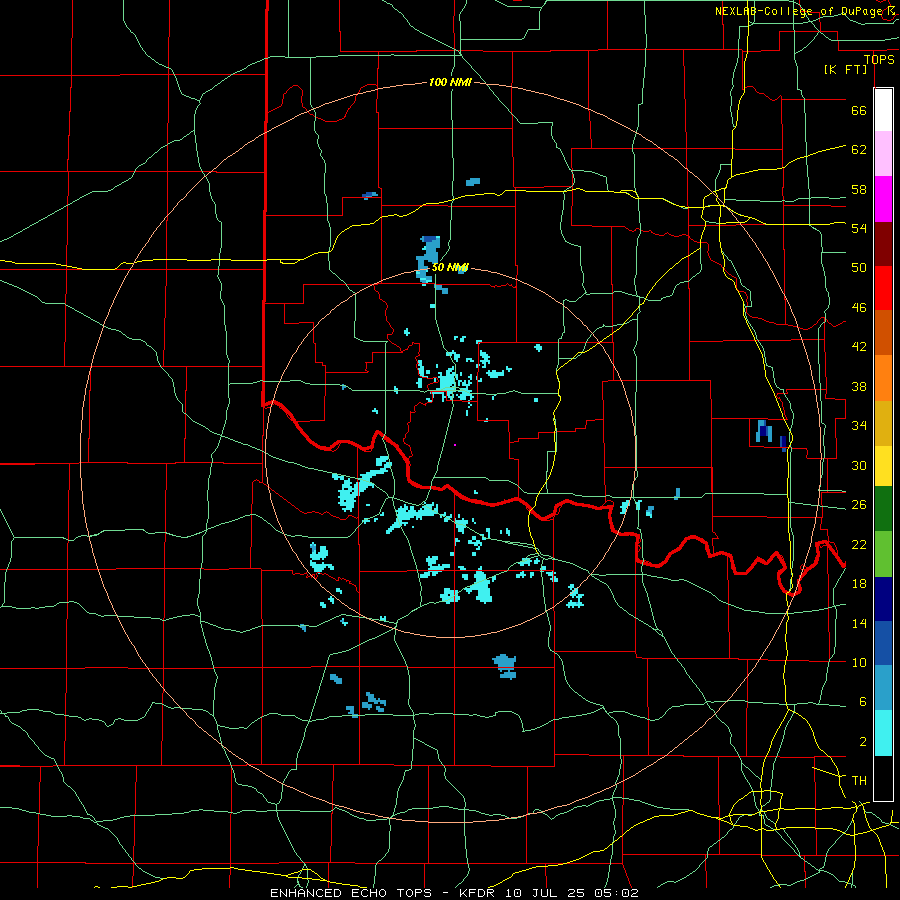Click the yellow 34 kft legend swatch
The height and width of the screenshot is (900, 900).
point(883,466)
